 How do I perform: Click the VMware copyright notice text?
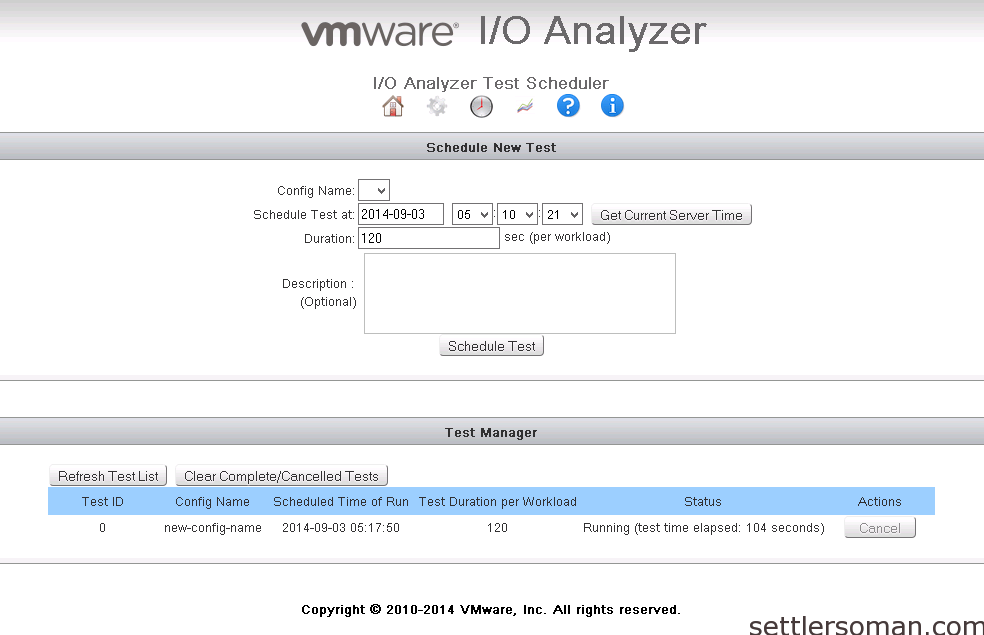(x=491, y=610)
